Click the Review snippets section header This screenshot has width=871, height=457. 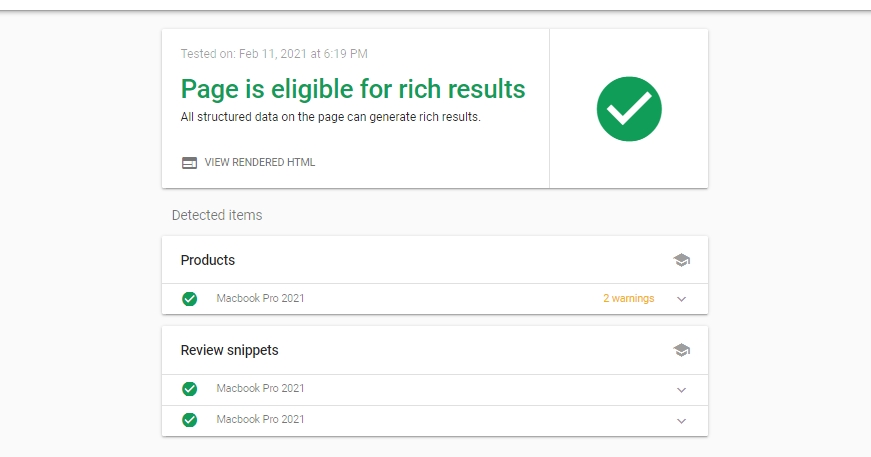pos(229,350)
